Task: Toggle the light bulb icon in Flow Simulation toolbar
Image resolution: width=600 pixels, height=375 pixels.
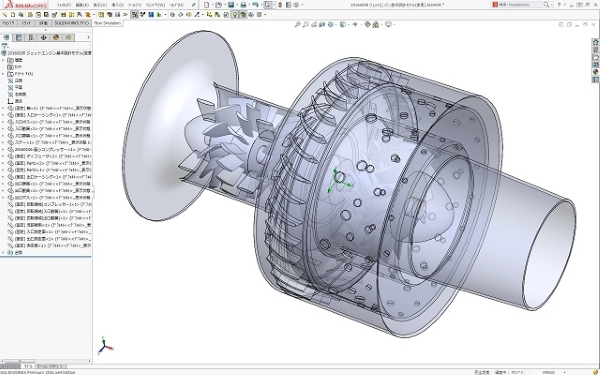Action: [235, 15]
